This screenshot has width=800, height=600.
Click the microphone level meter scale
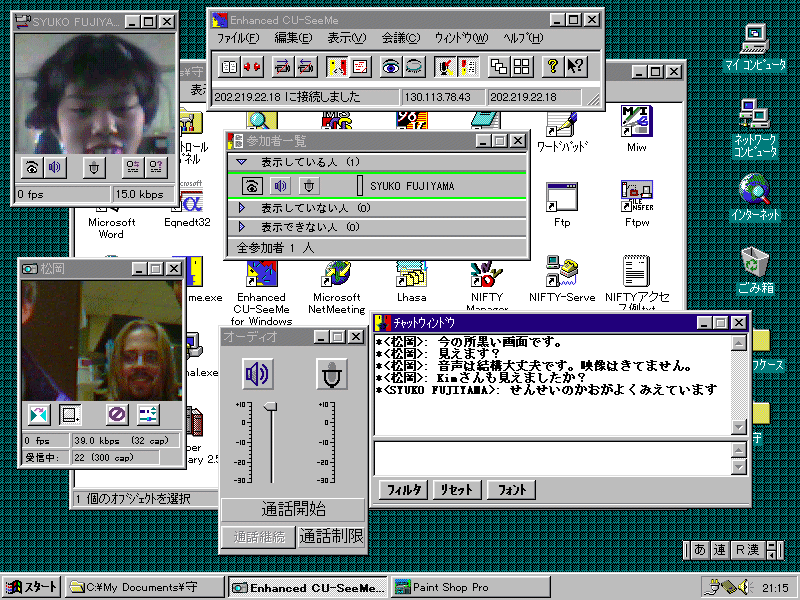pyautogui.click(x=328, y=442)
